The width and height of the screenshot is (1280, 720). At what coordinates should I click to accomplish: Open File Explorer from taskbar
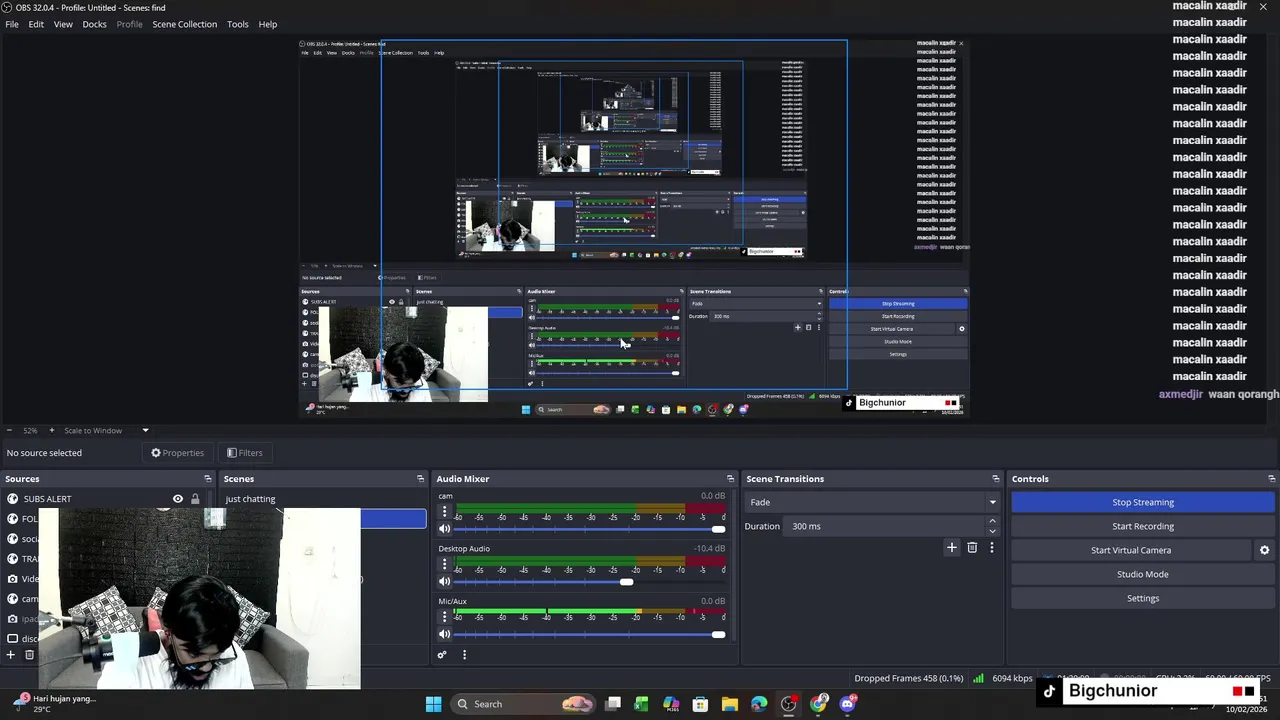pyautogui.click(x=730, y=704)
